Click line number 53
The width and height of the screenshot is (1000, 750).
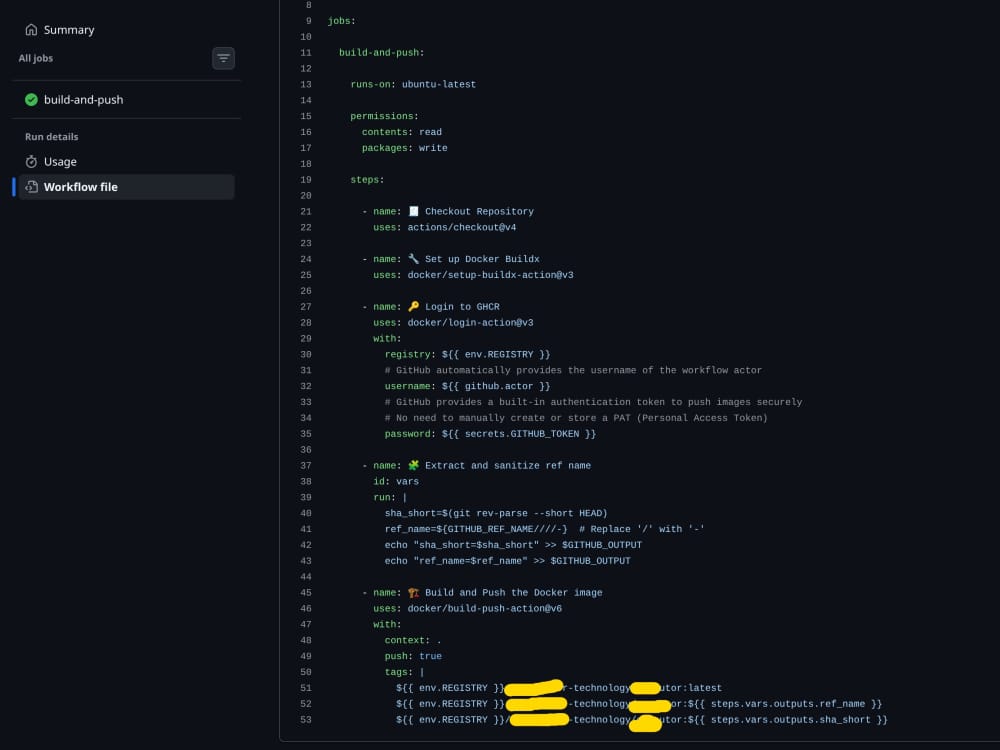[x=305, y=719]
